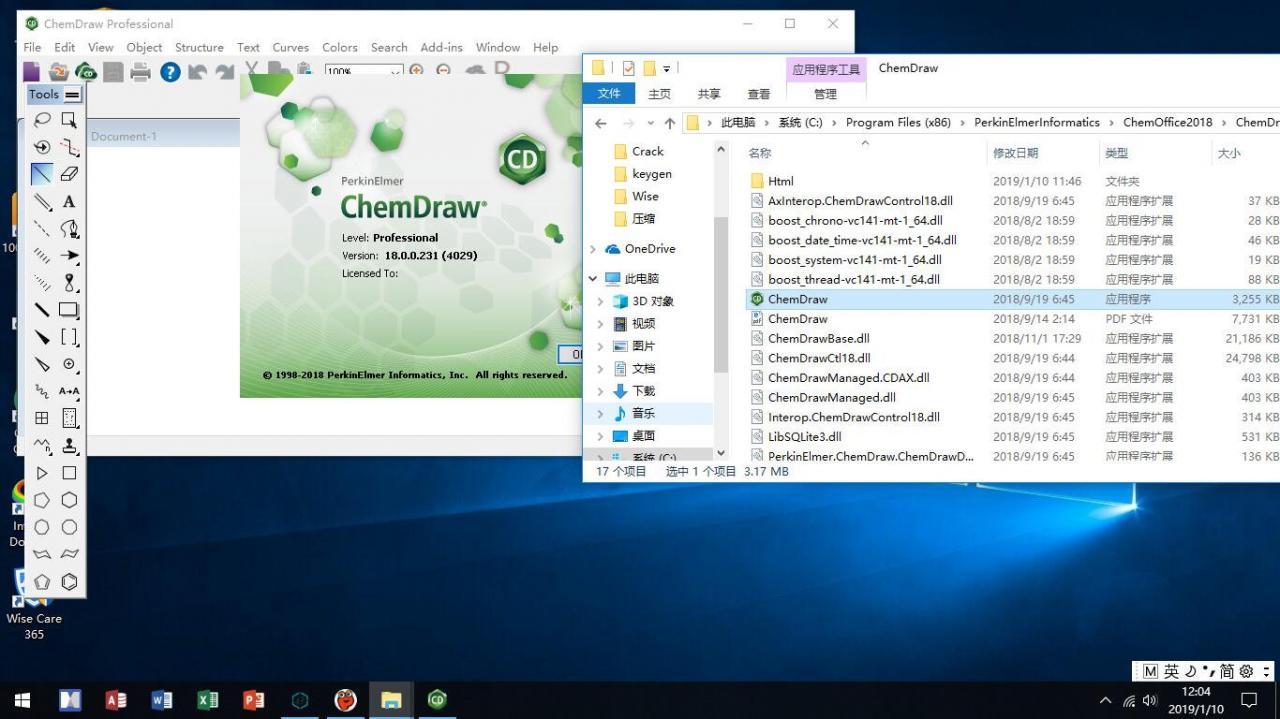
Task: Select the Brackets tool
Action: [69, 337]
